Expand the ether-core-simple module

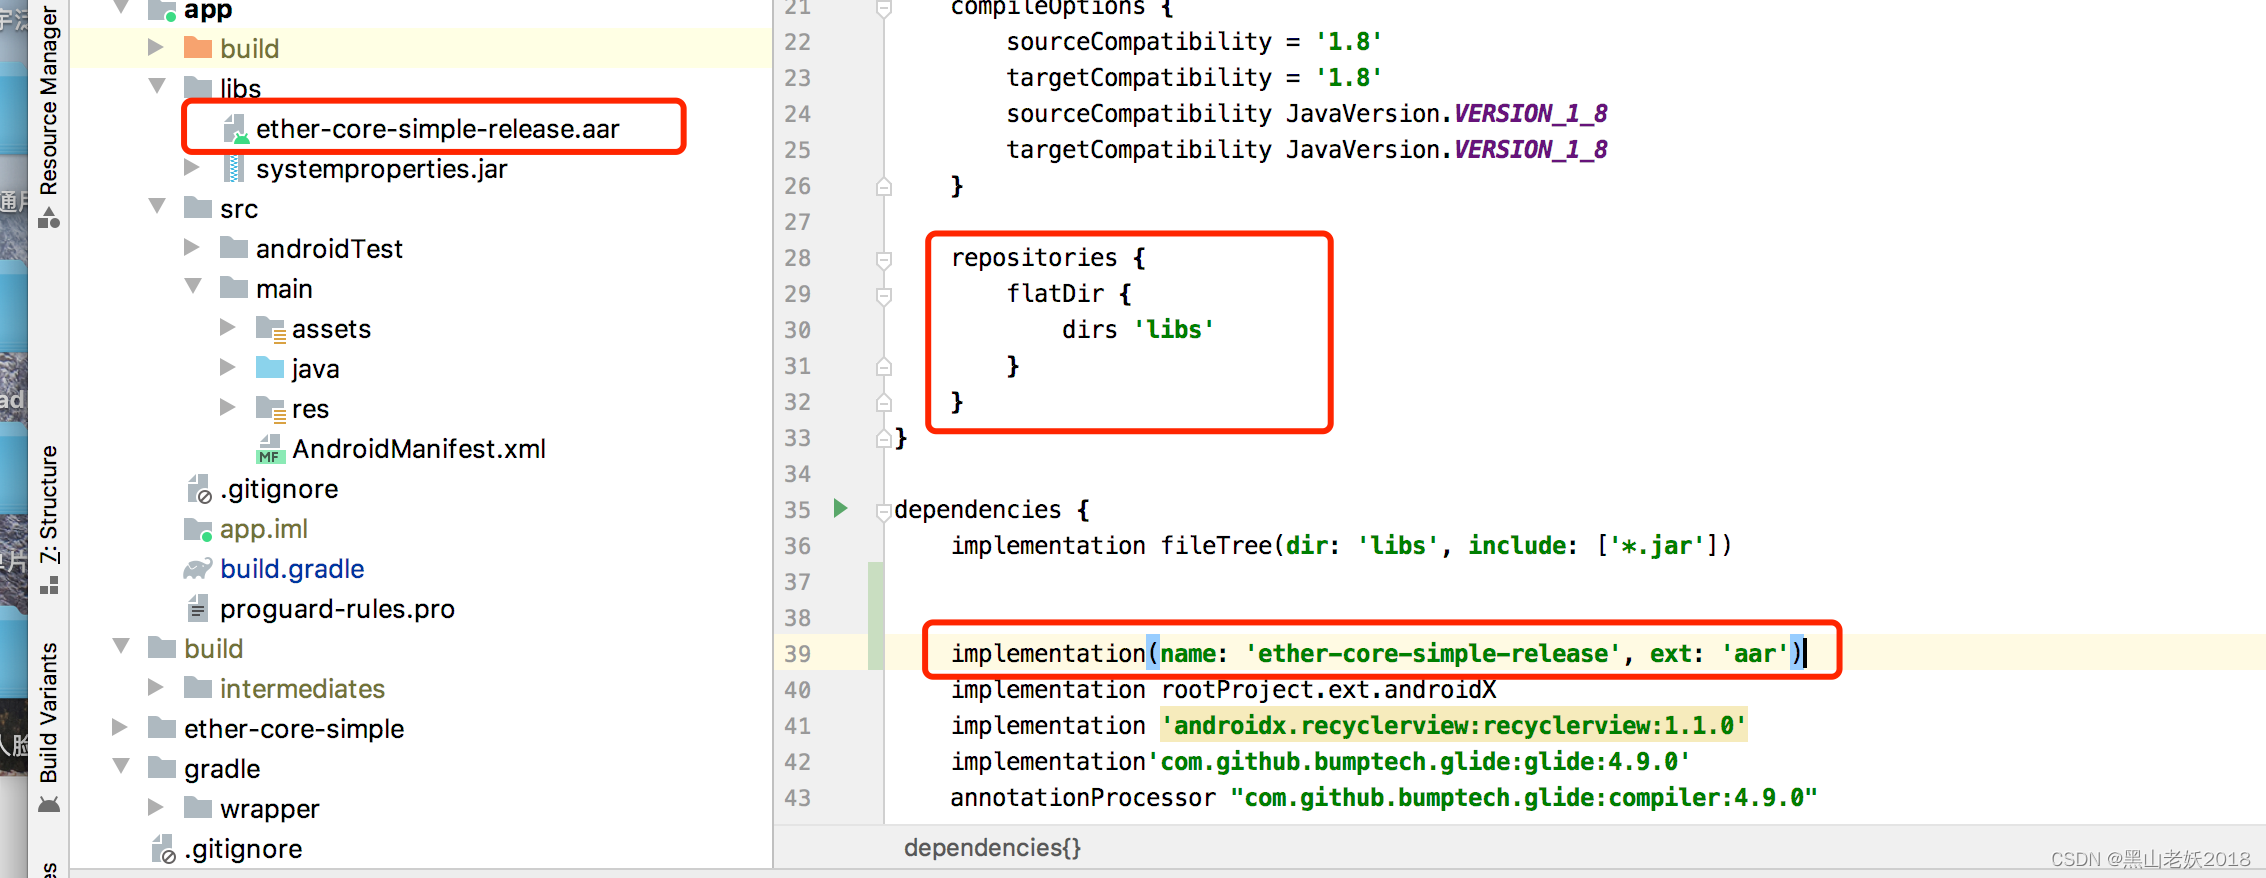(119, 728)
